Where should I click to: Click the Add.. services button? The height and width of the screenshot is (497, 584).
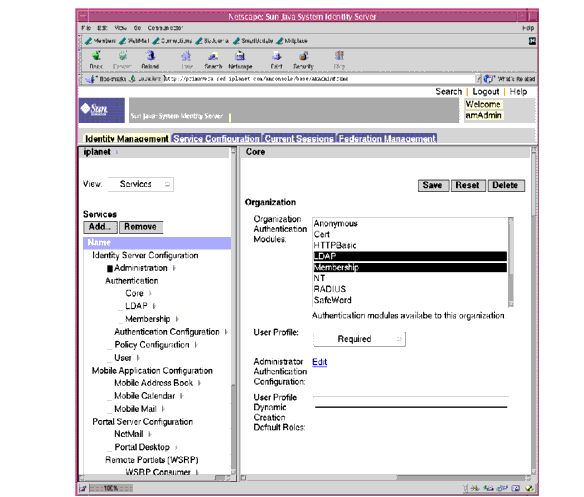[x=100, y=227]
